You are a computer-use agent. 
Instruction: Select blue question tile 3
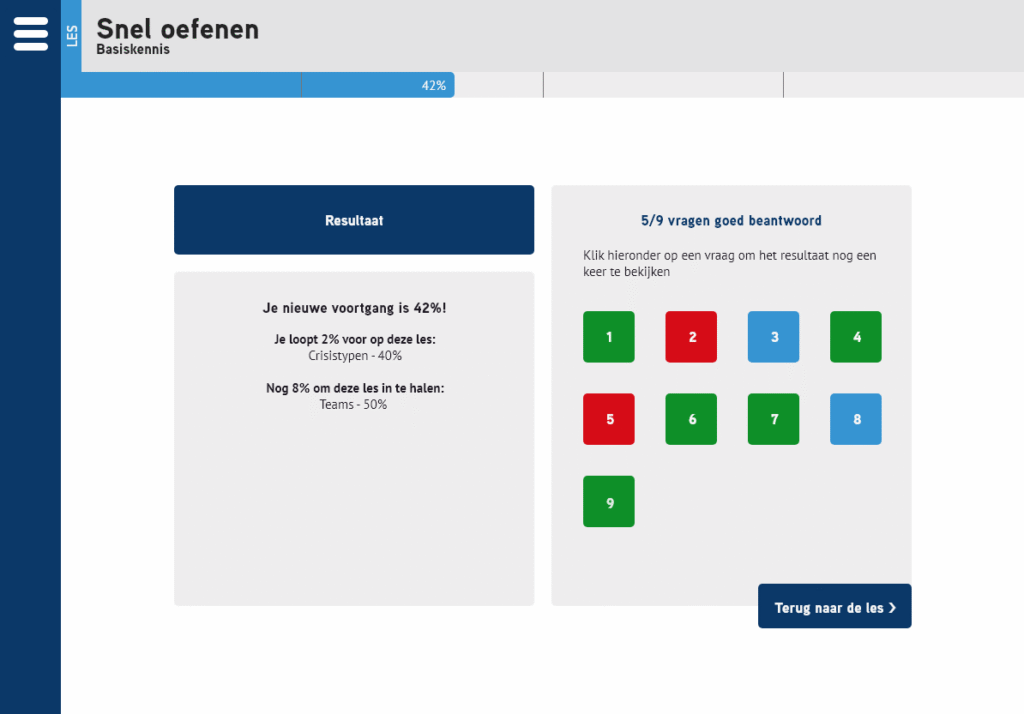pyautogui.click(x=774, y=337)
